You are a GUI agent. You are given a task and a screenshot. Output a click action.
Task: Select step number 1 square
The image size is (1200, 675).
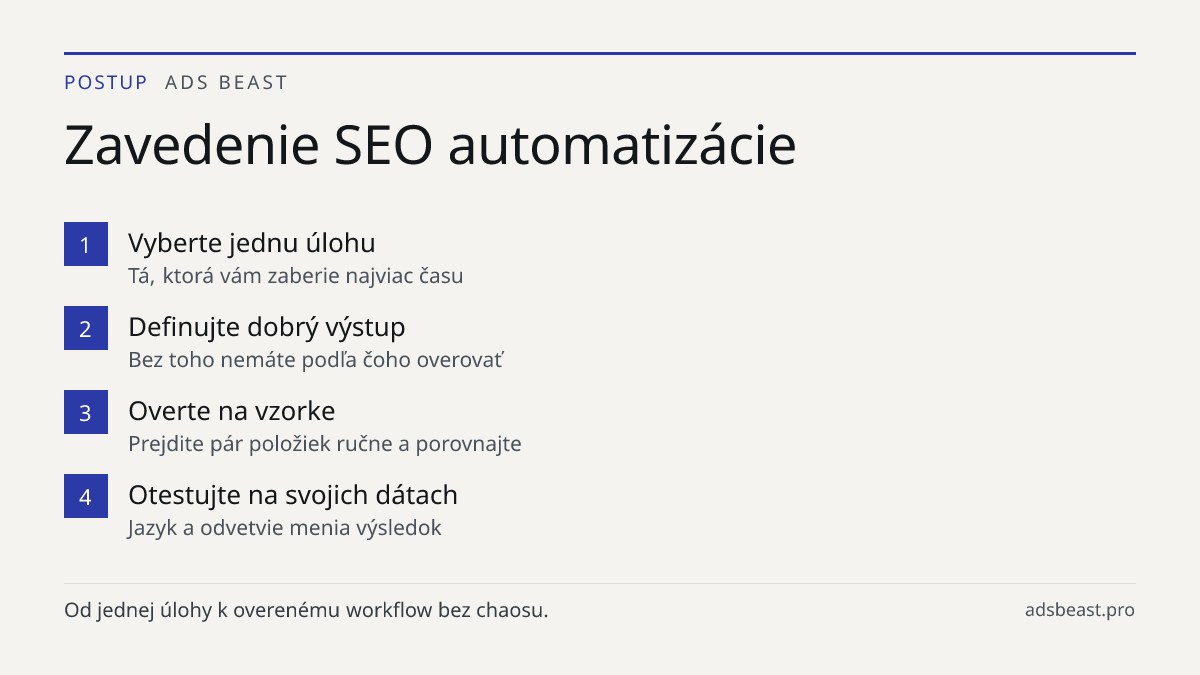(86, 244)
